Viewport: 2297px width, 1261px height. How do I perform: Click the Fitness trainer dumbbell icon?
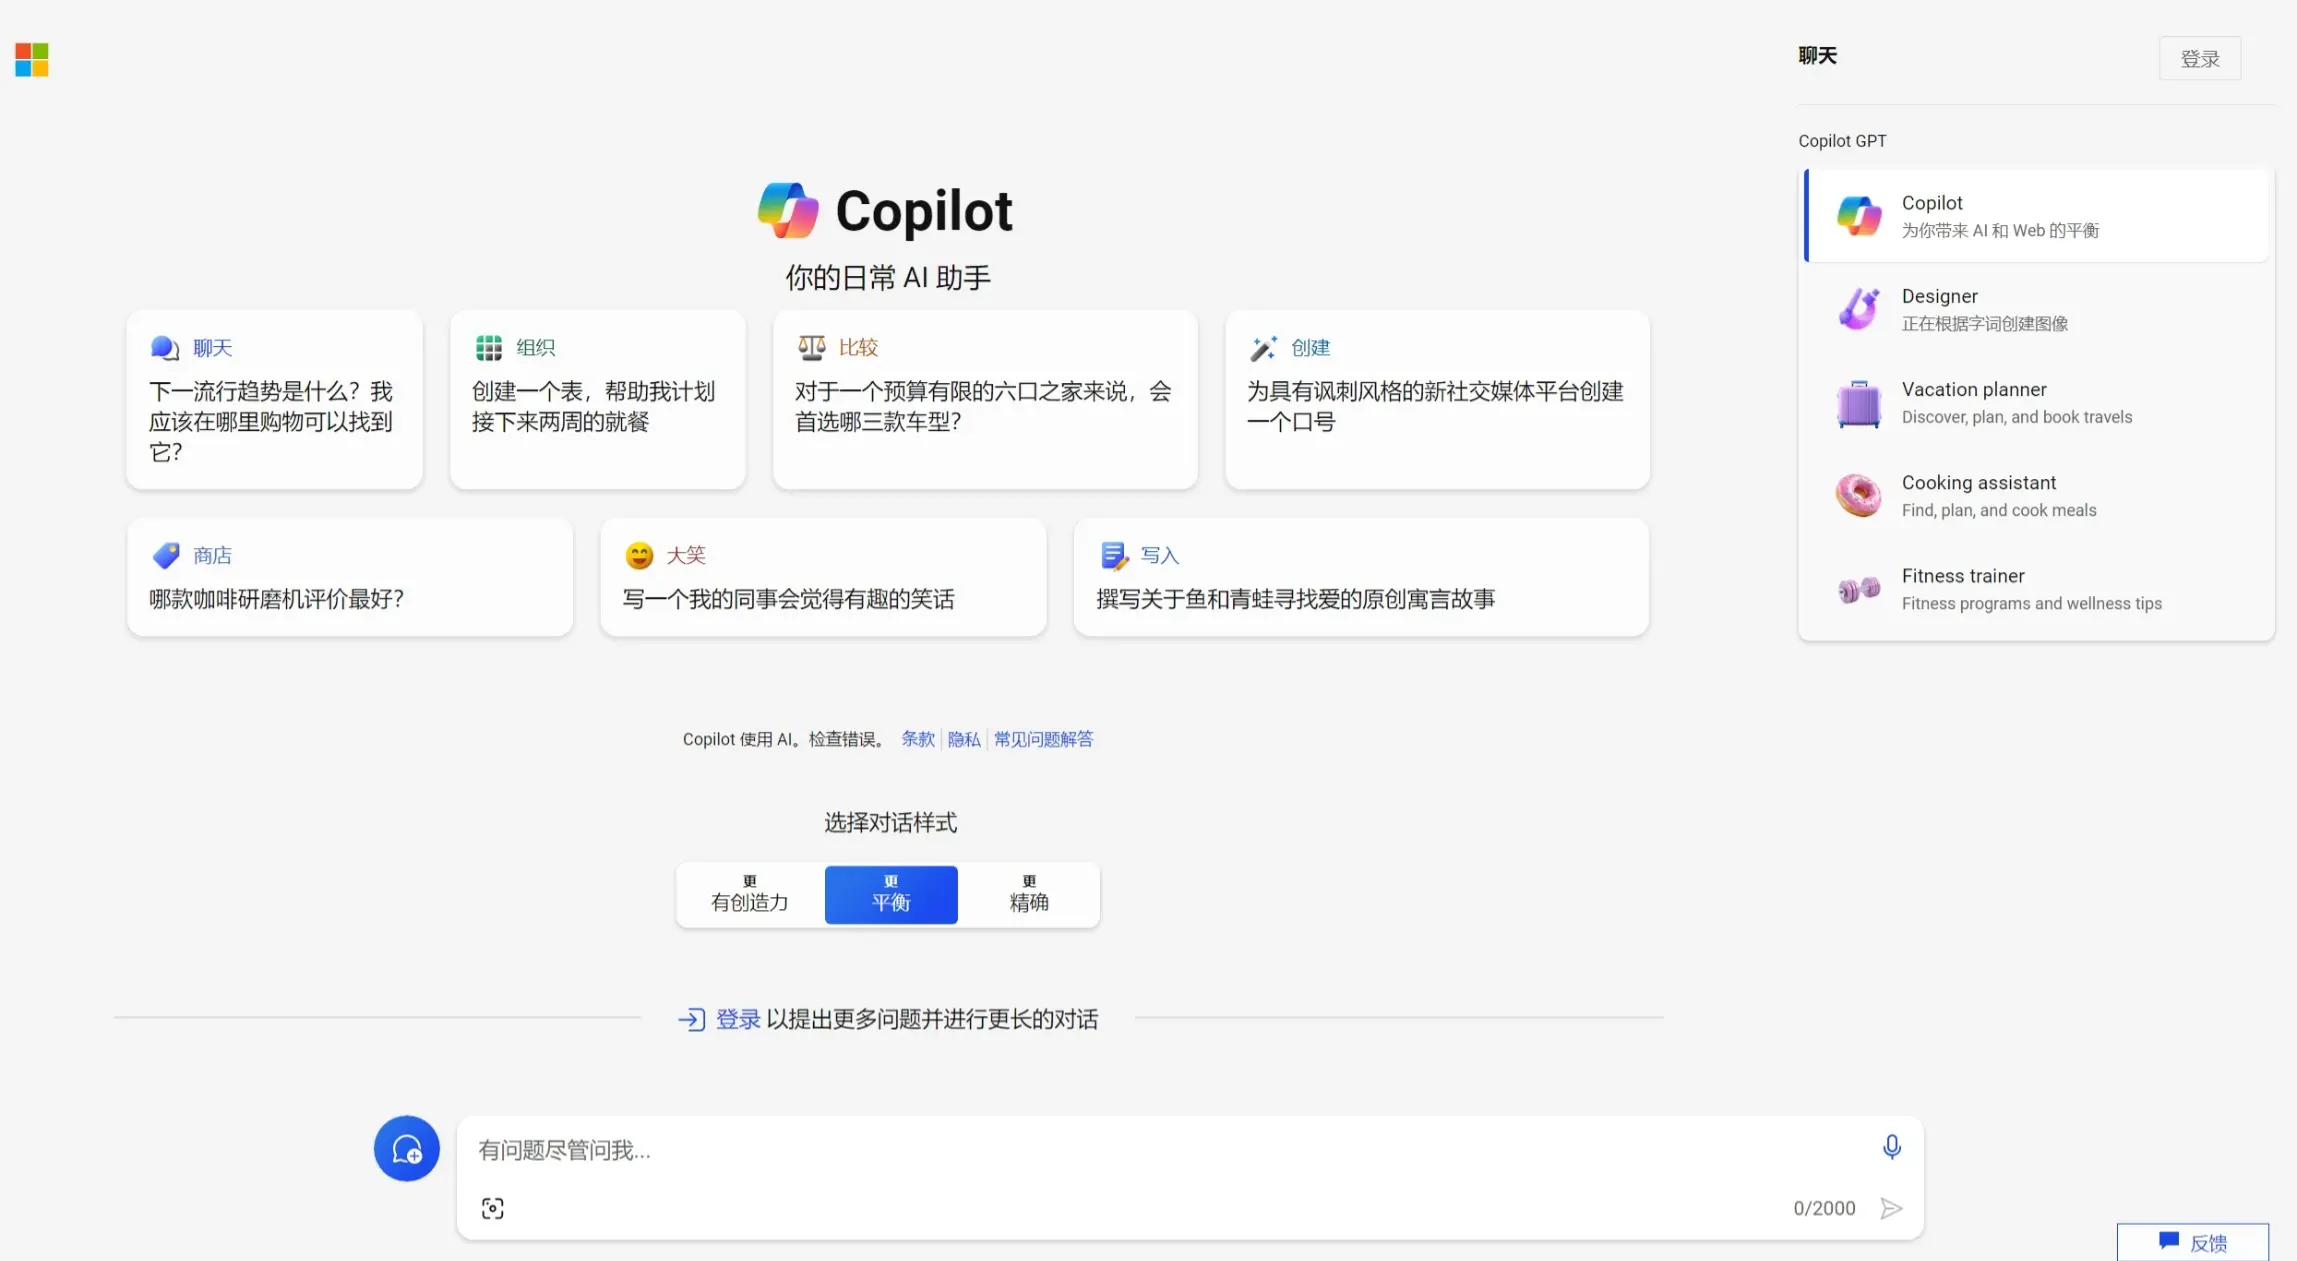[1859, 590]
